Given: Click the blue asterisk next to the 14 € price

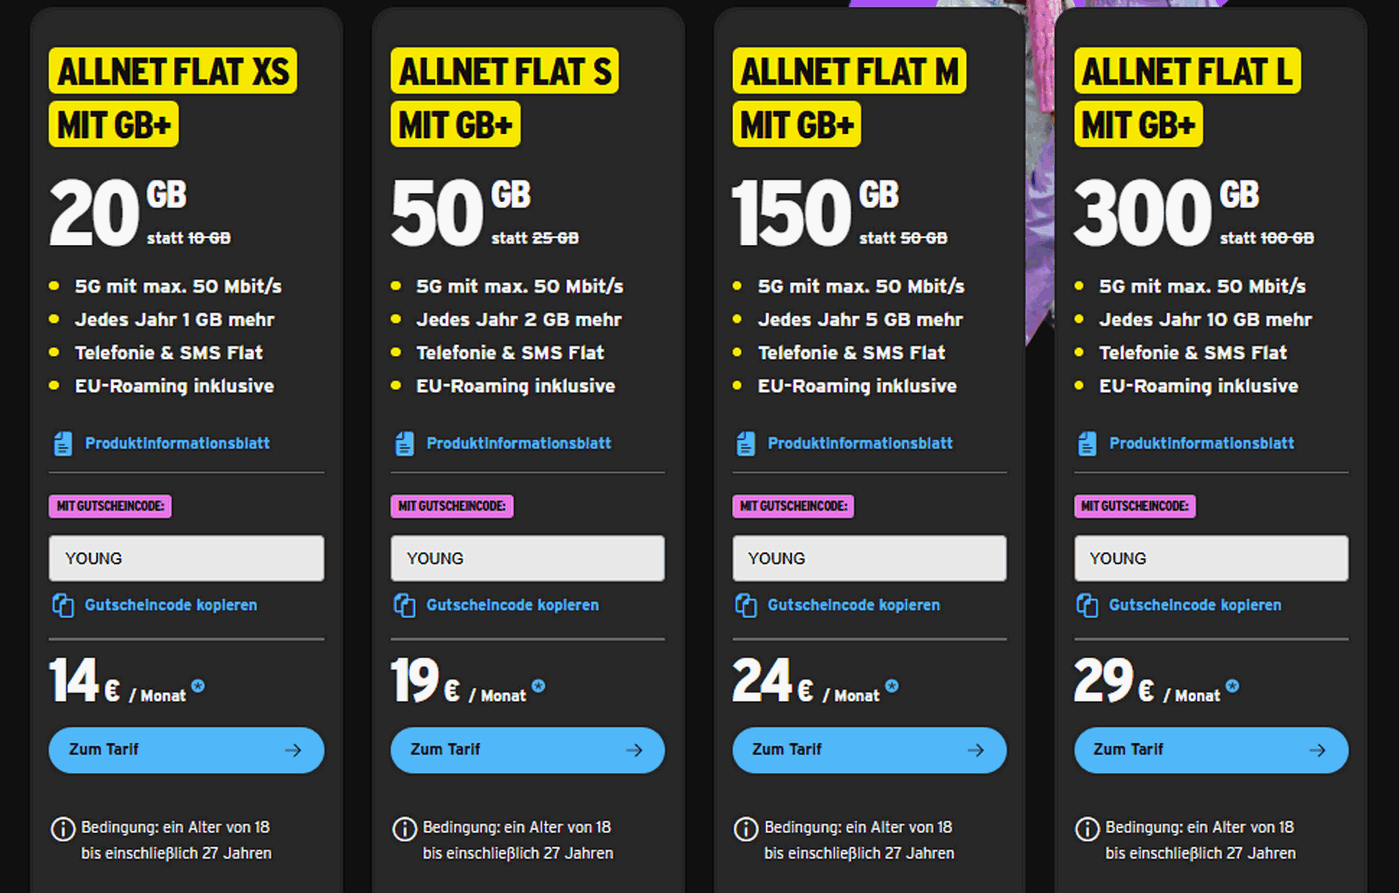Looking at the screenshot, I should (198, 686).
